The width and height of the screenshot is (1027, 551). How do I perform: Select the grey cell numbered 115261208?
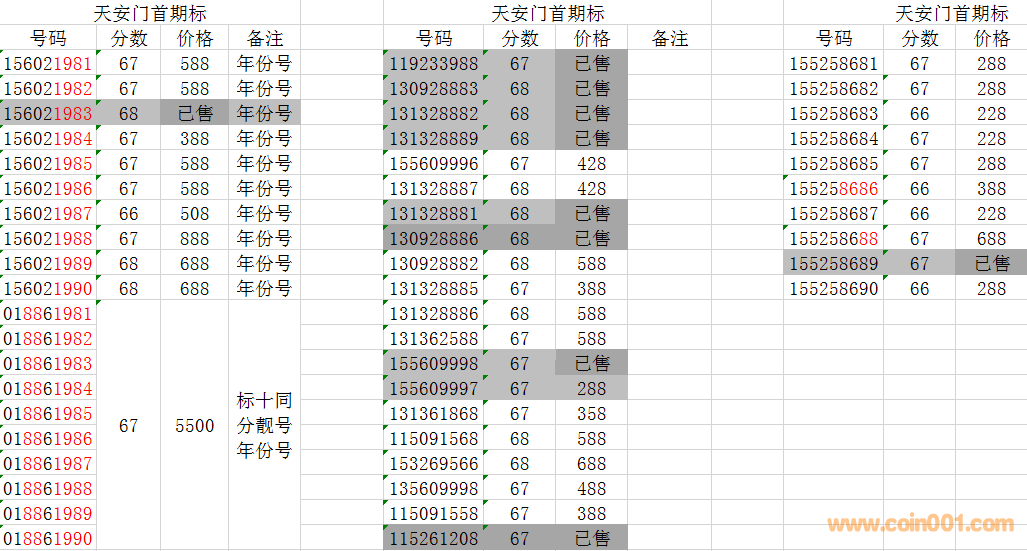(433, 539)
